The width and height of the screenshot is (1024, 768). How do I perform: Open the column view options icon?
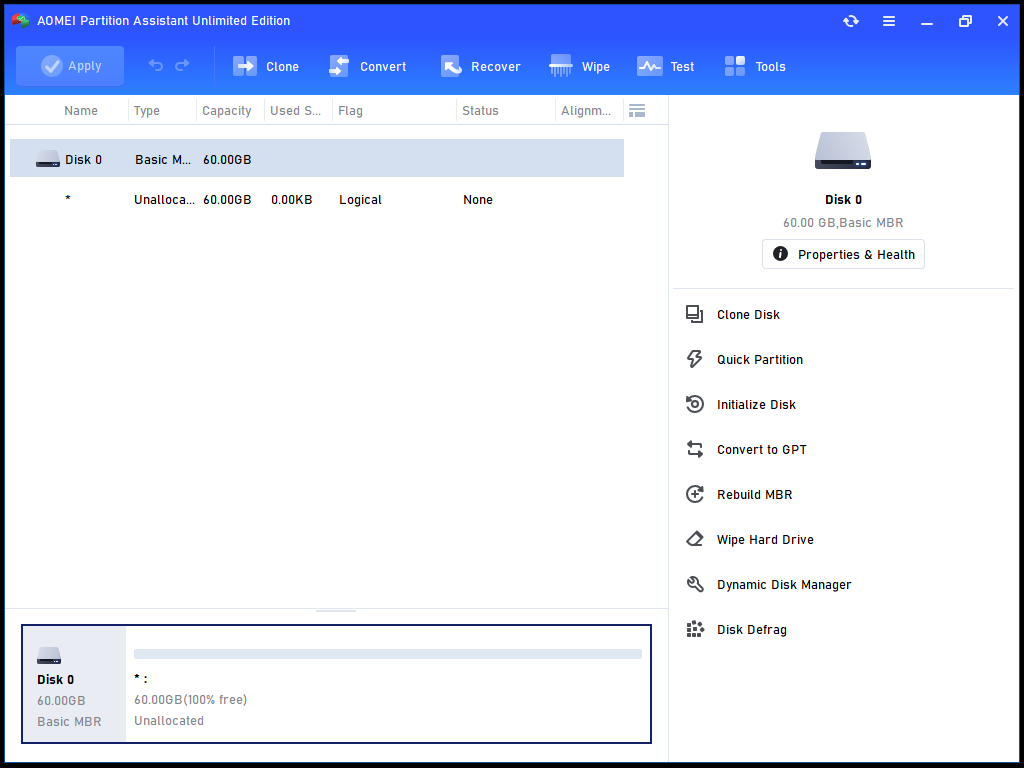pyautogui.click(x=637, y=110)
